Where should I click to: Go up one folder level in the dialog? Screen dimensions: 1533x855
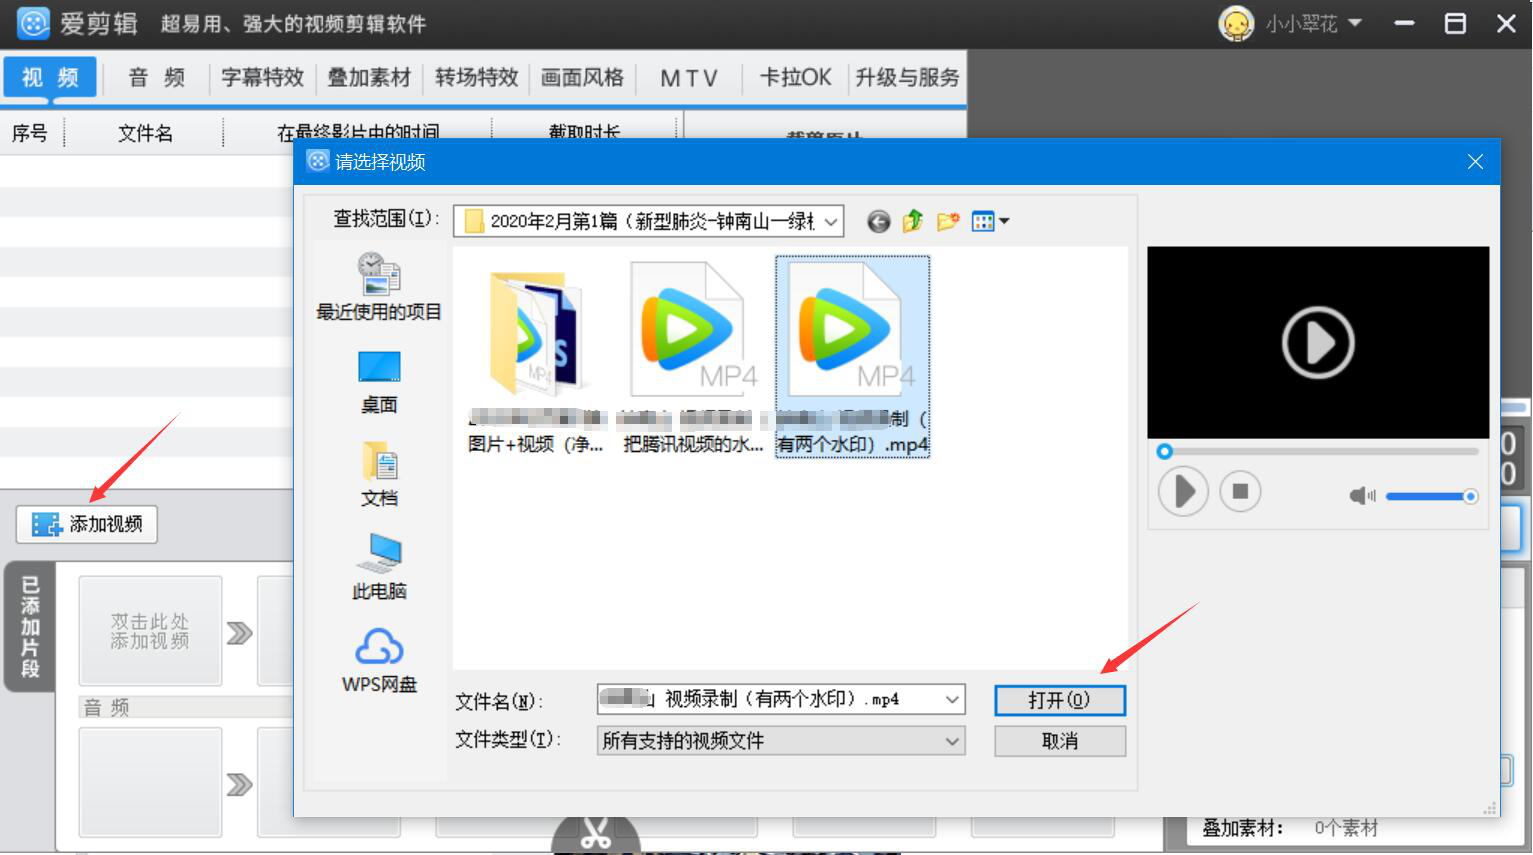coord(912,221)
